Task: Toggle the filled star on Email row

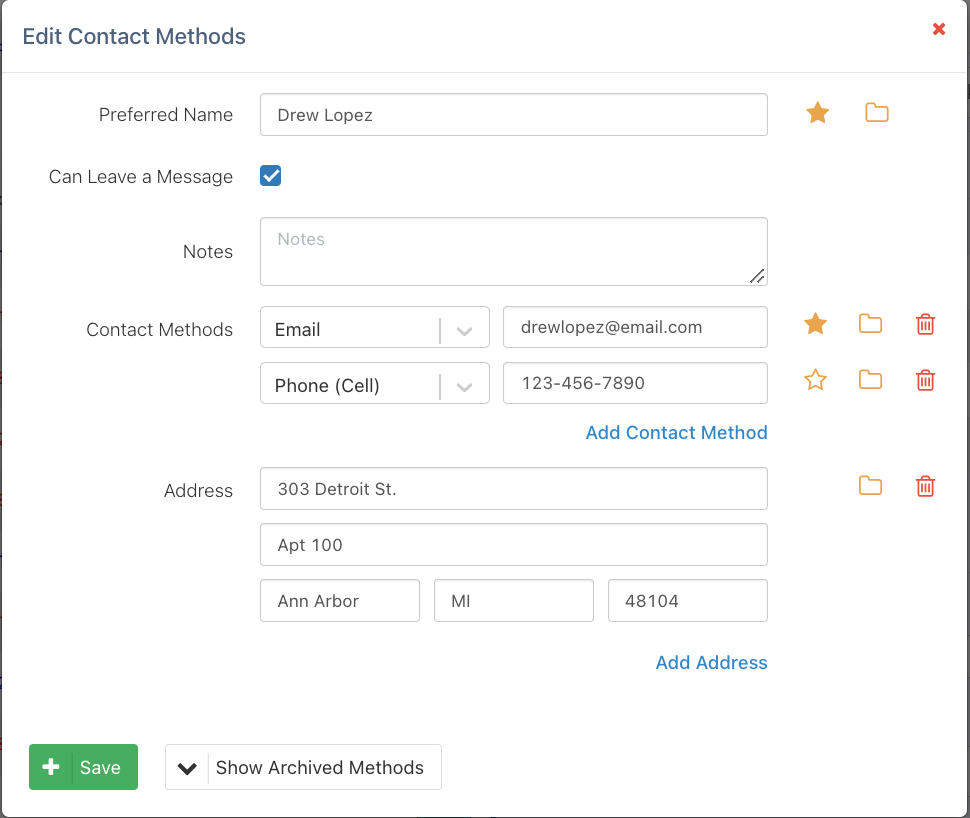Action: 816,324
